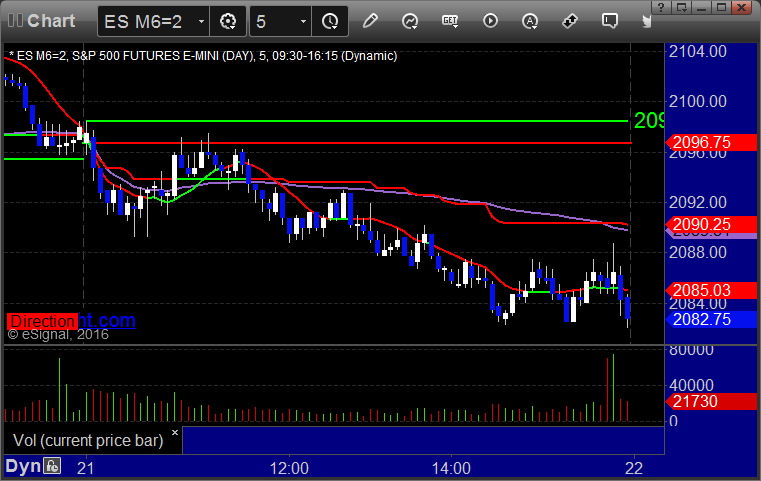Click the 12:00 time axis label
Viewport: 761px width, 481px height.
tap(289, 468)
